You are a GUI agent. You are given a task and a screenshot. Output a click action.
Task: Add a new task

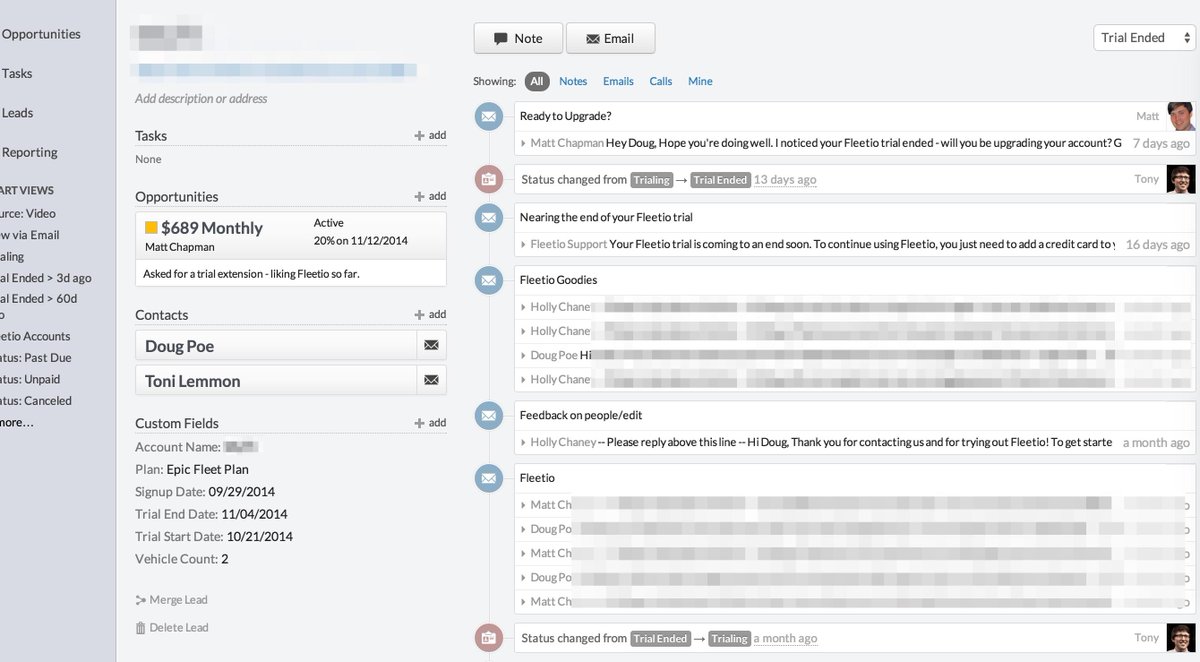(430, 135)
